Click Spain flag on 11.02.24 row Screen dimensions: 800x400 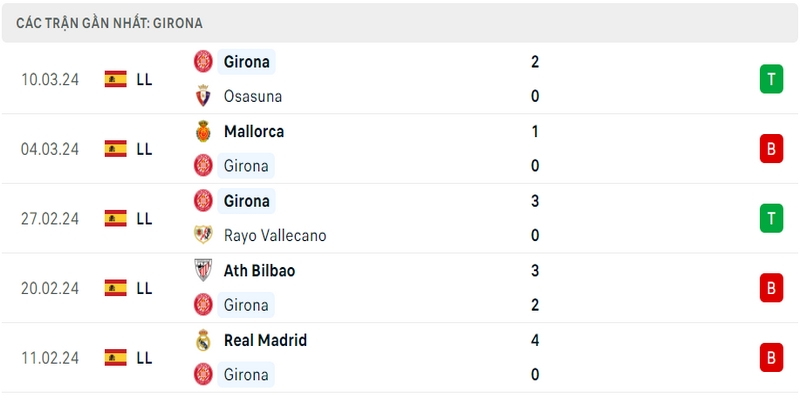(116, 358)
